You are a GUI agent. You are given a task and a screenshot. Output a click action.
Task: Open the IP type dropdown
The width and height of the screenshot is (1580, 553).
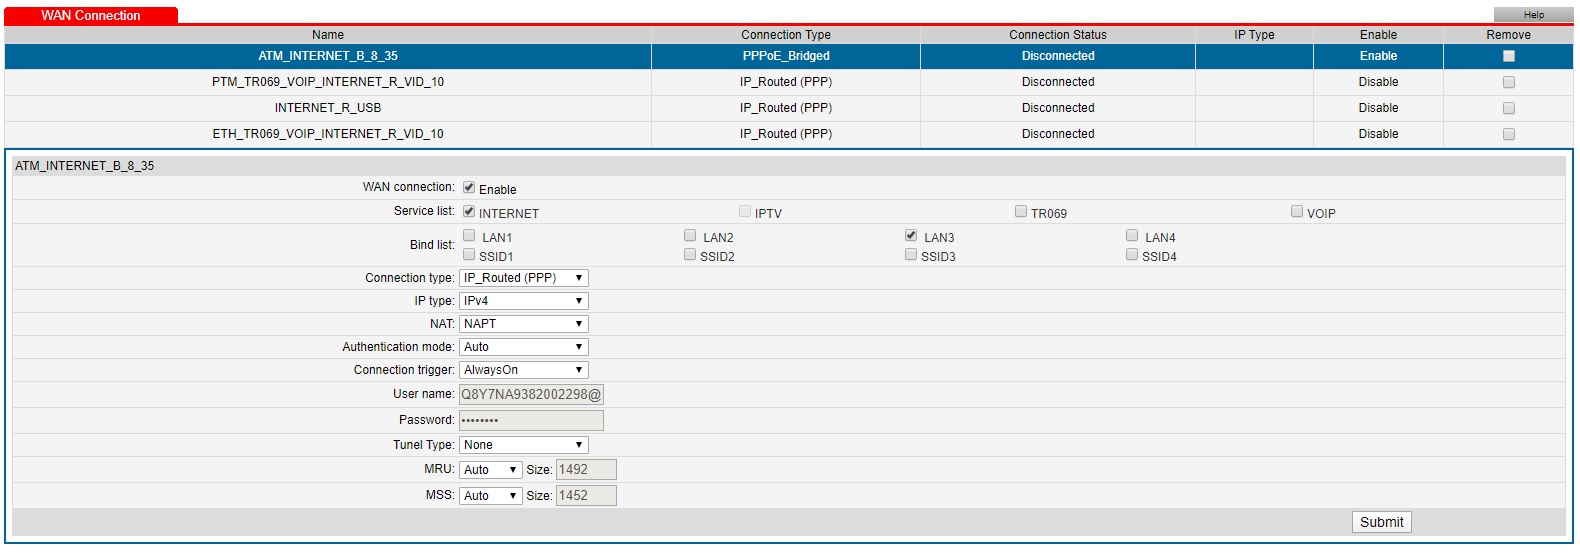524,301
